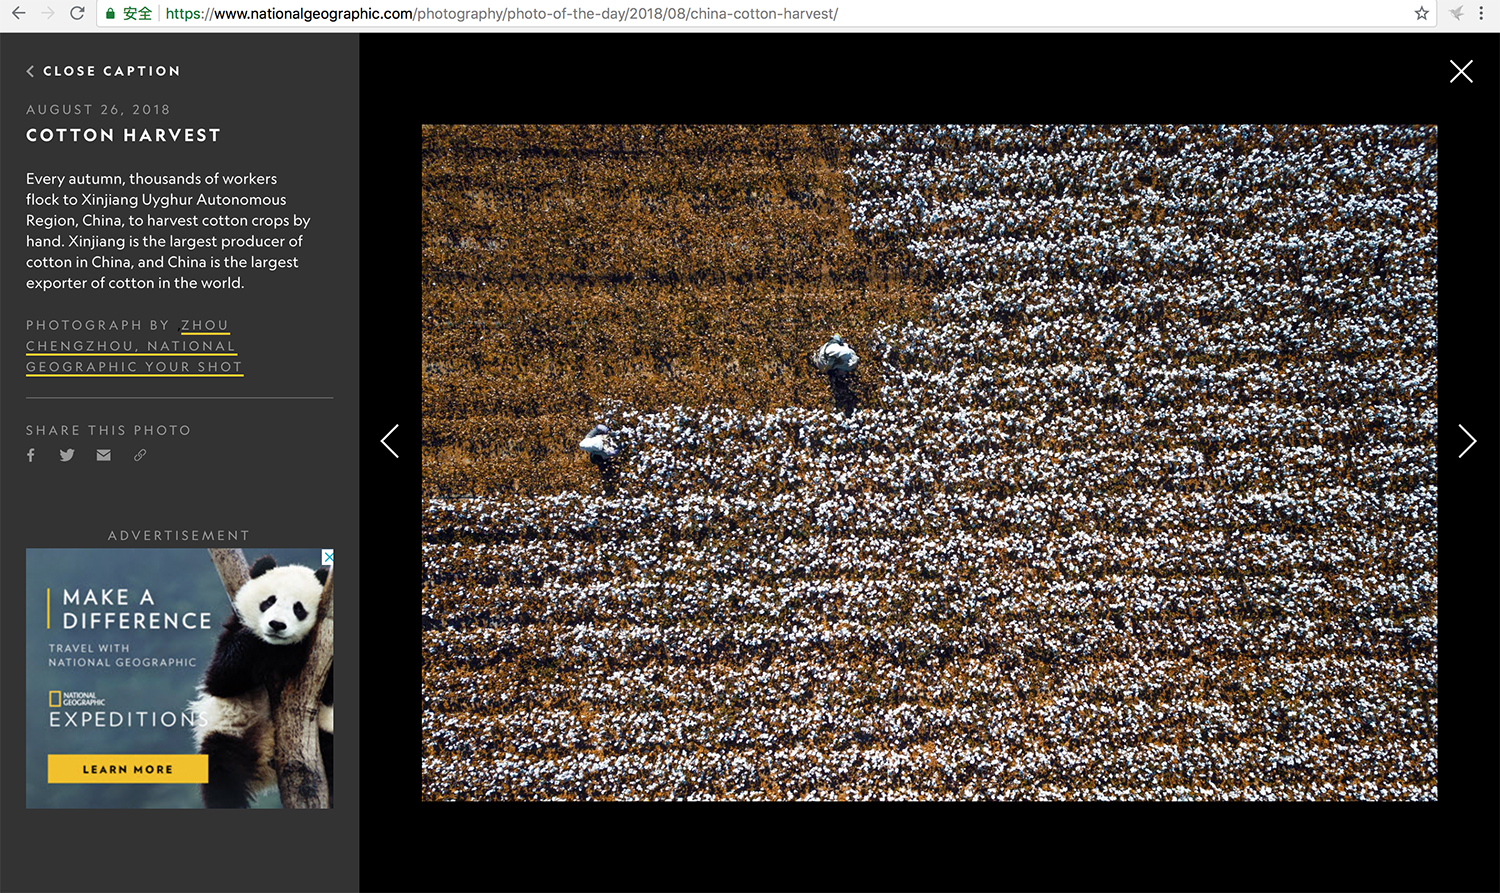The height and width of the screenshot is (893, 1500).
Task: Reload the current page
Action: [x=77, y=13]
